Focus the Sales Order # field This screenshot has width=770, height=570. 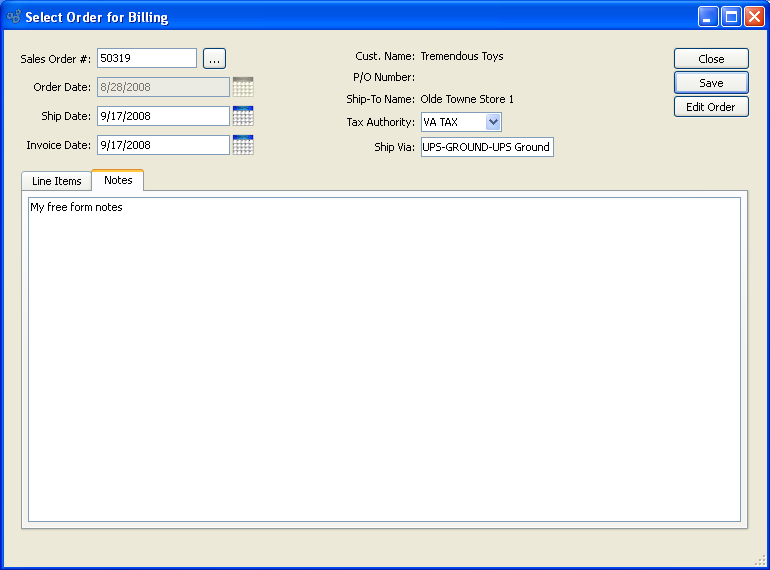tap(147, 58)
